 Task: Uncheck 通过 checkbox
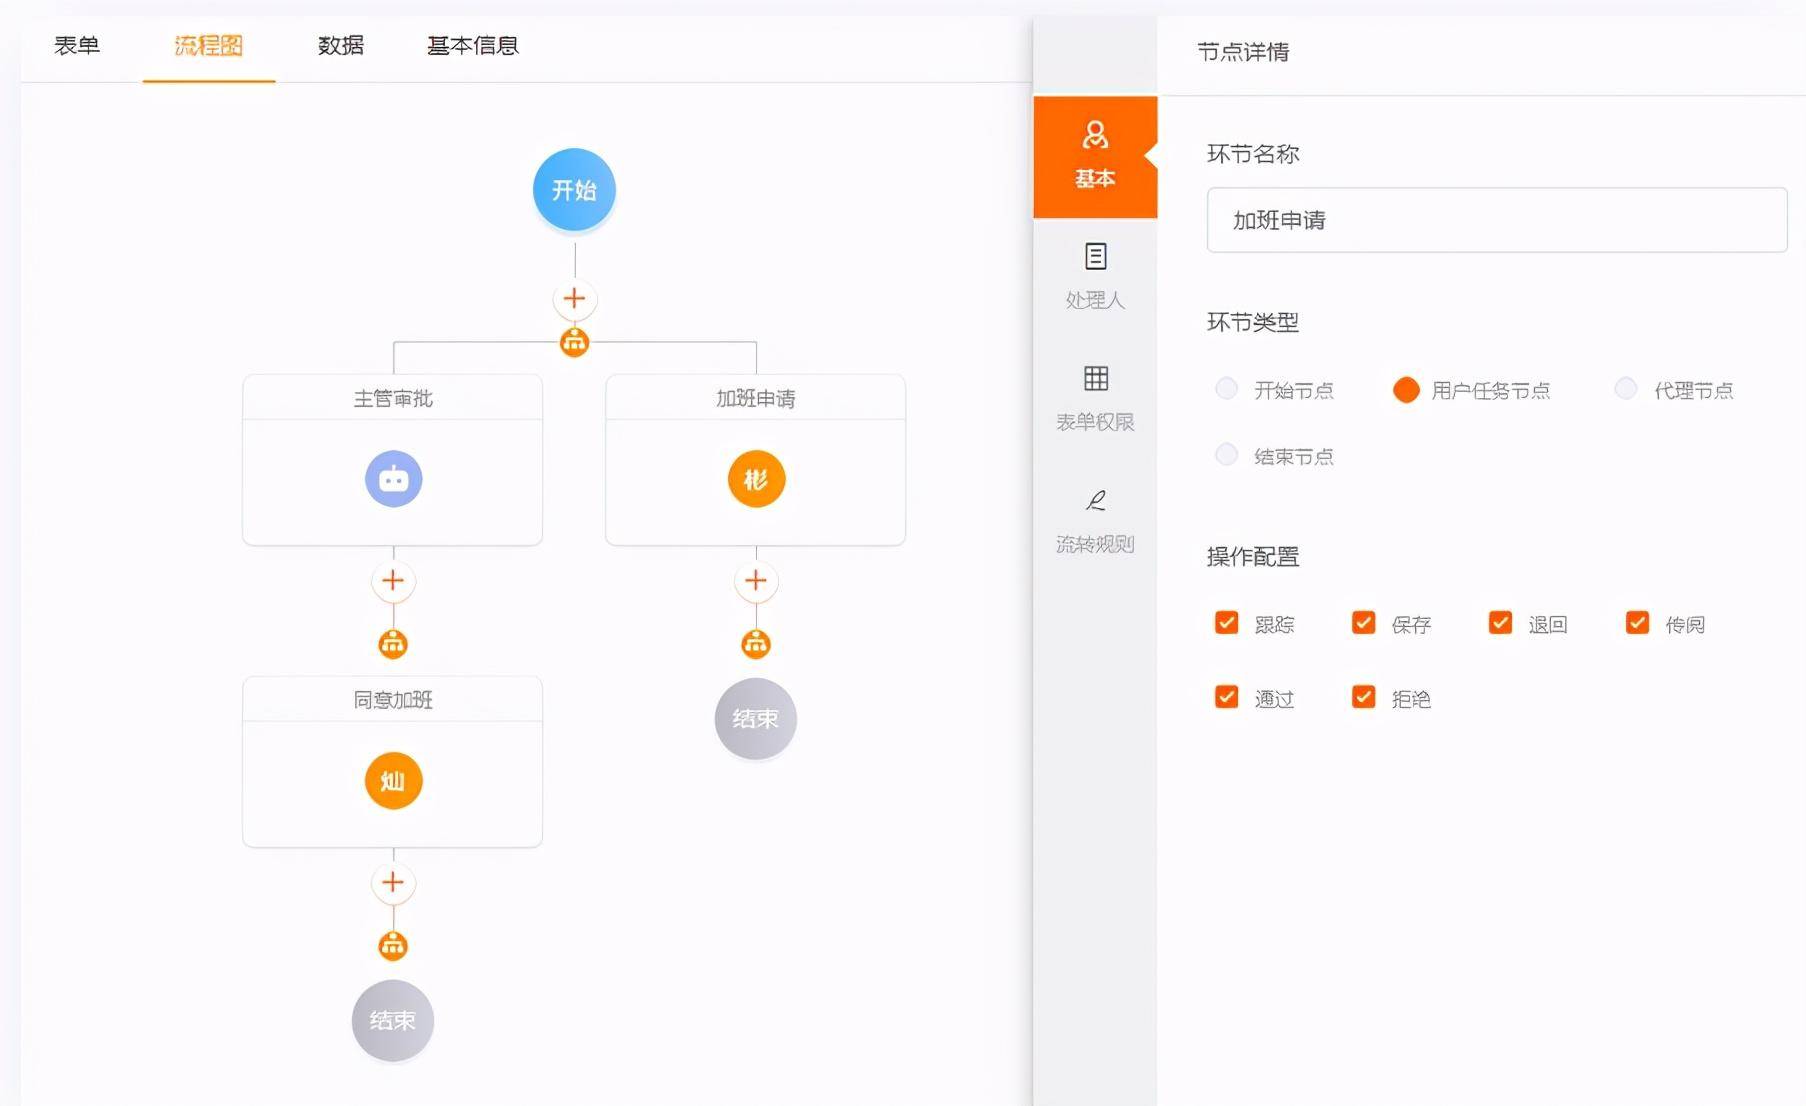pyautogui.click(x=1227, y=697)
